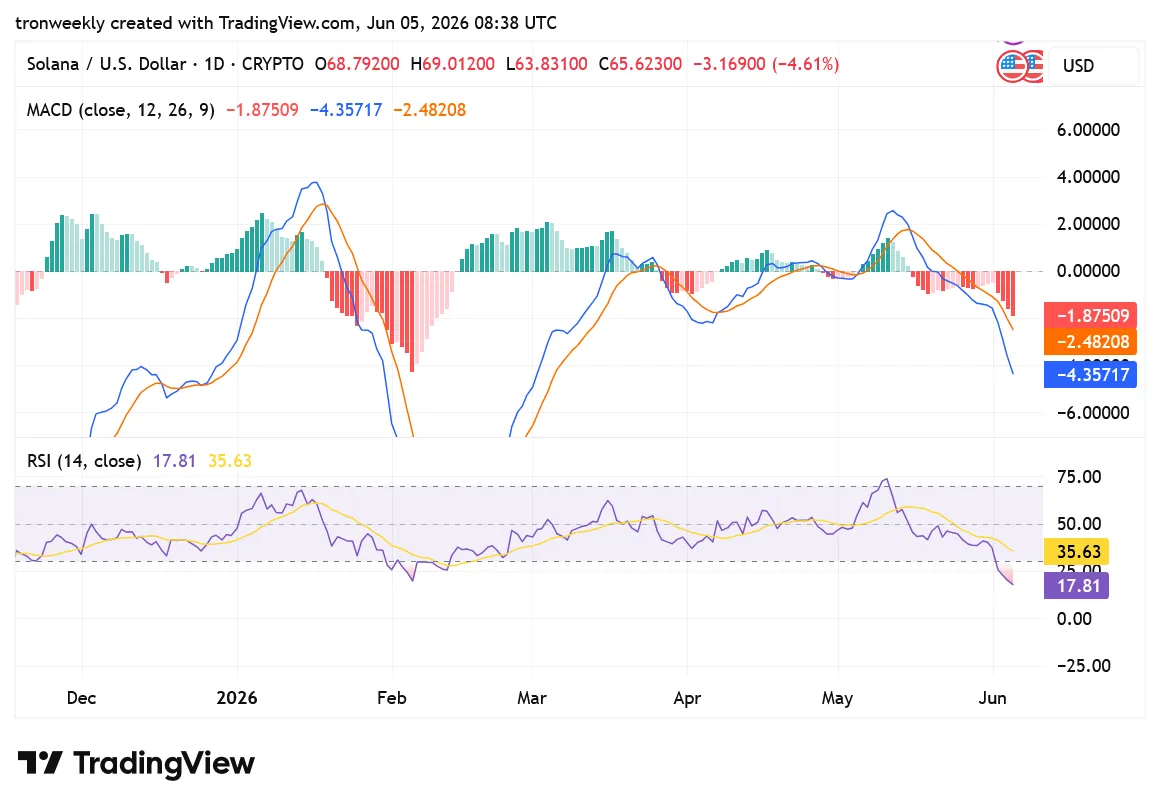
Task: Click the 75.00 RSI axis label
Action: click(1079, 477)
